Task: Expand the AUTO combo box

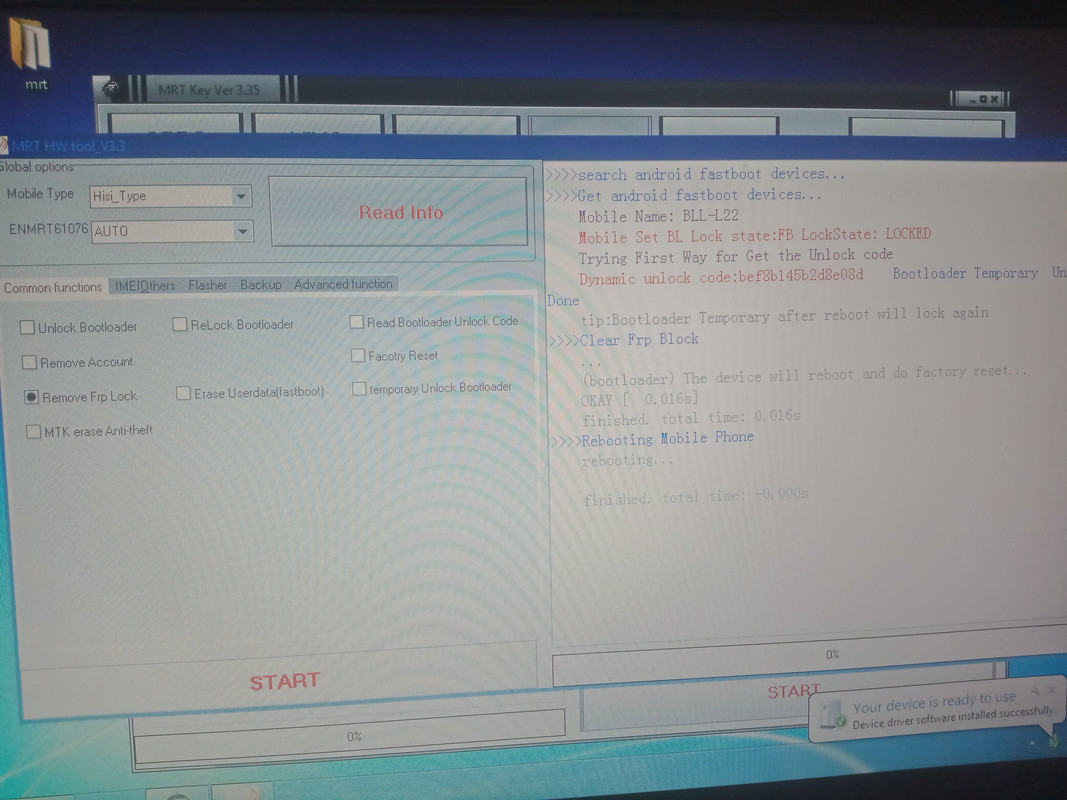Action: 242,231
